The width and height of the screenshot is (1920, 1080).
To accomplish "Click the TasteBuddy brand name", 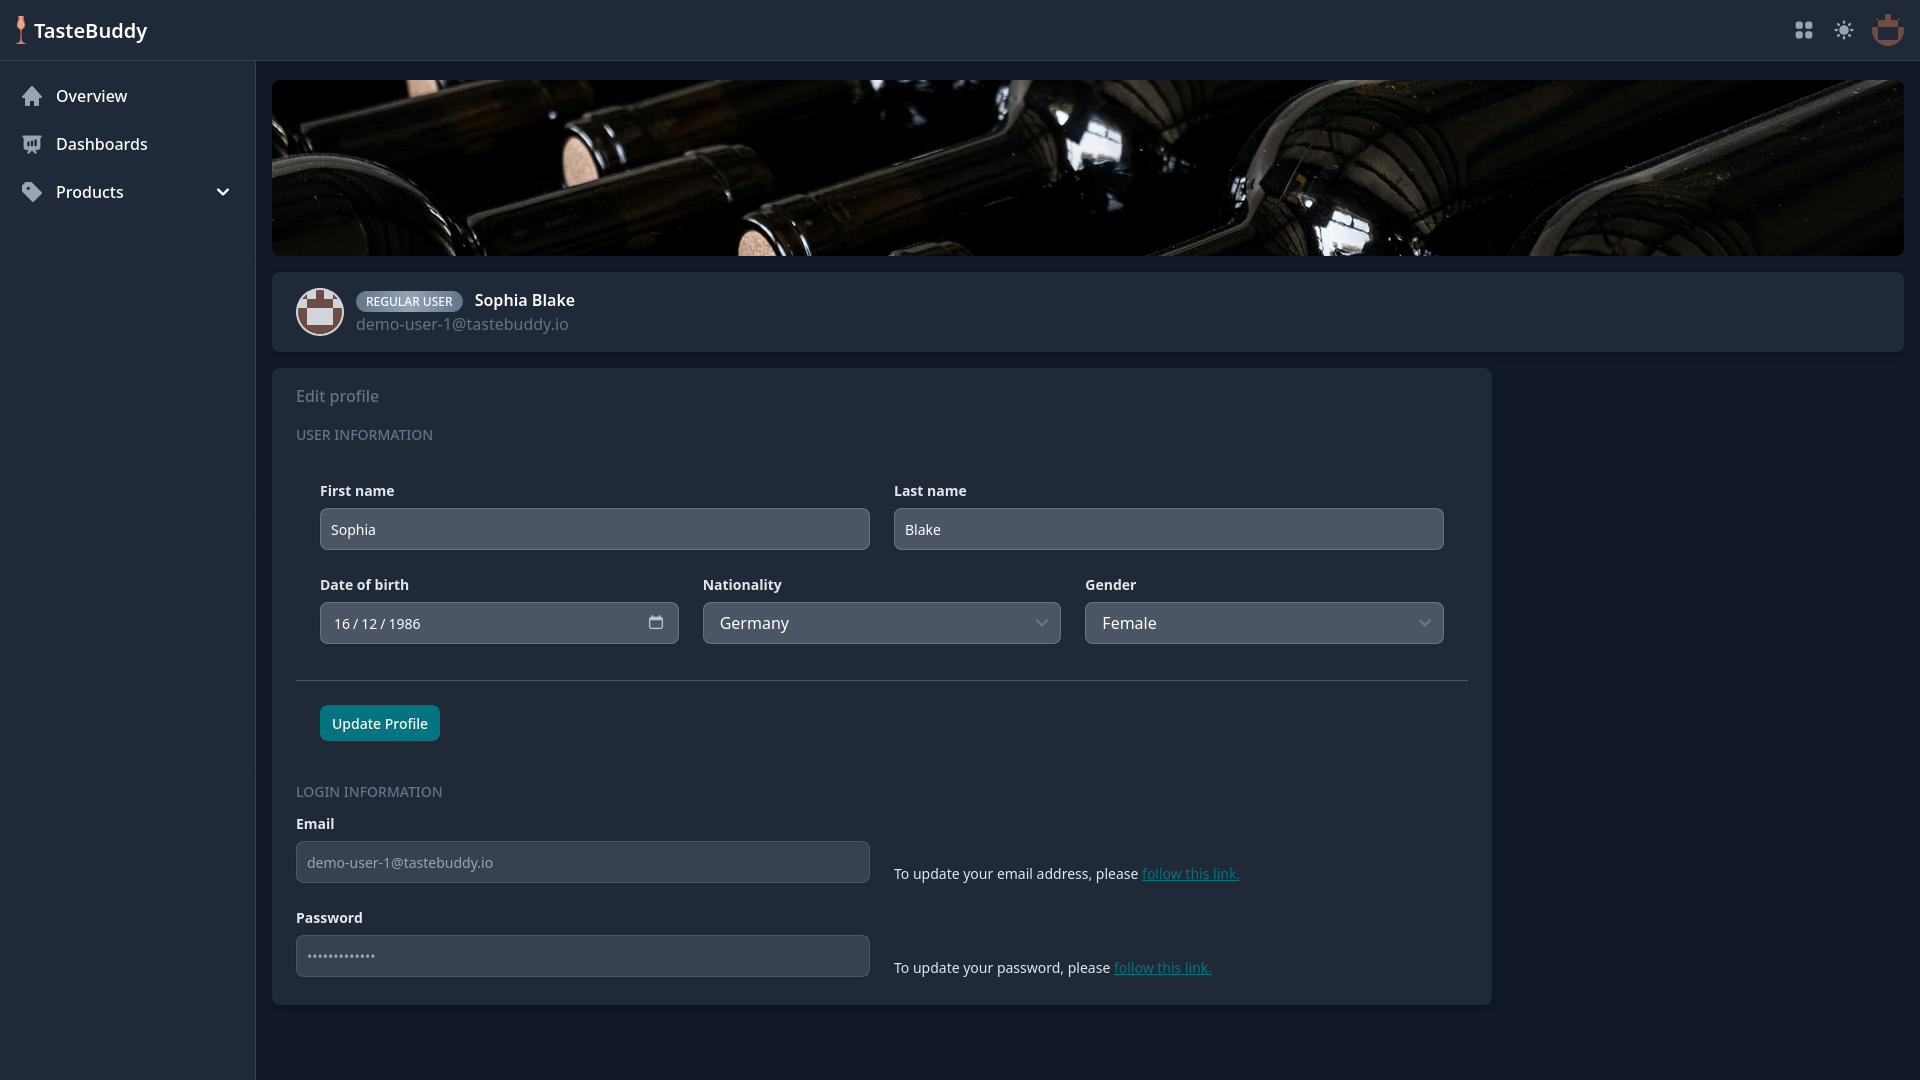I will pos(91,31).
